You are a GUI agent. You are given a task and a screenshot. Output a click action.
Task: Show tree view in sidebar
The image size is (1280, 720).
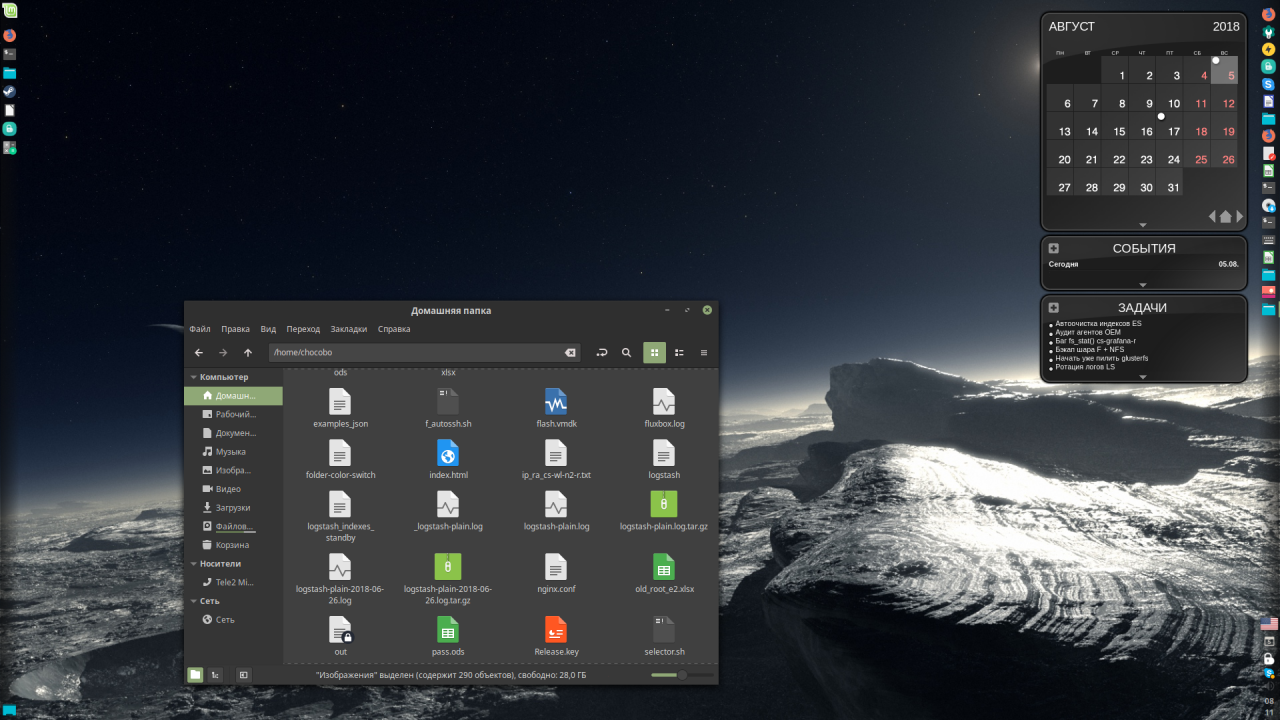[215, 675]
